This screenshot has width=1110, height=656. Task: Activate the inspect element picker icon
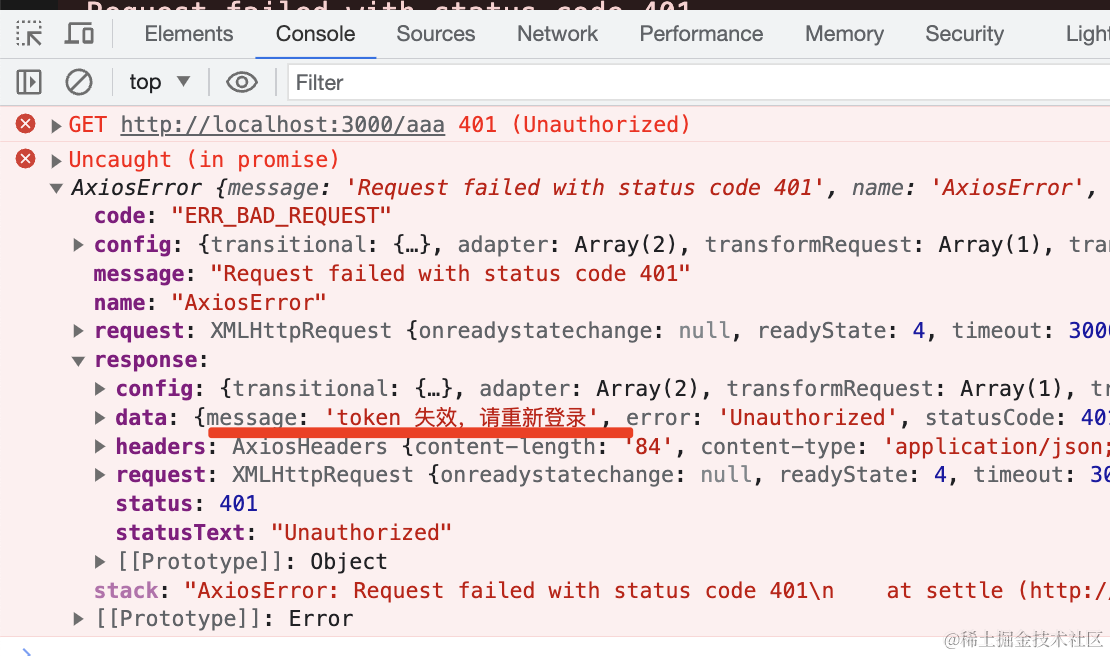tap(29, 33)
